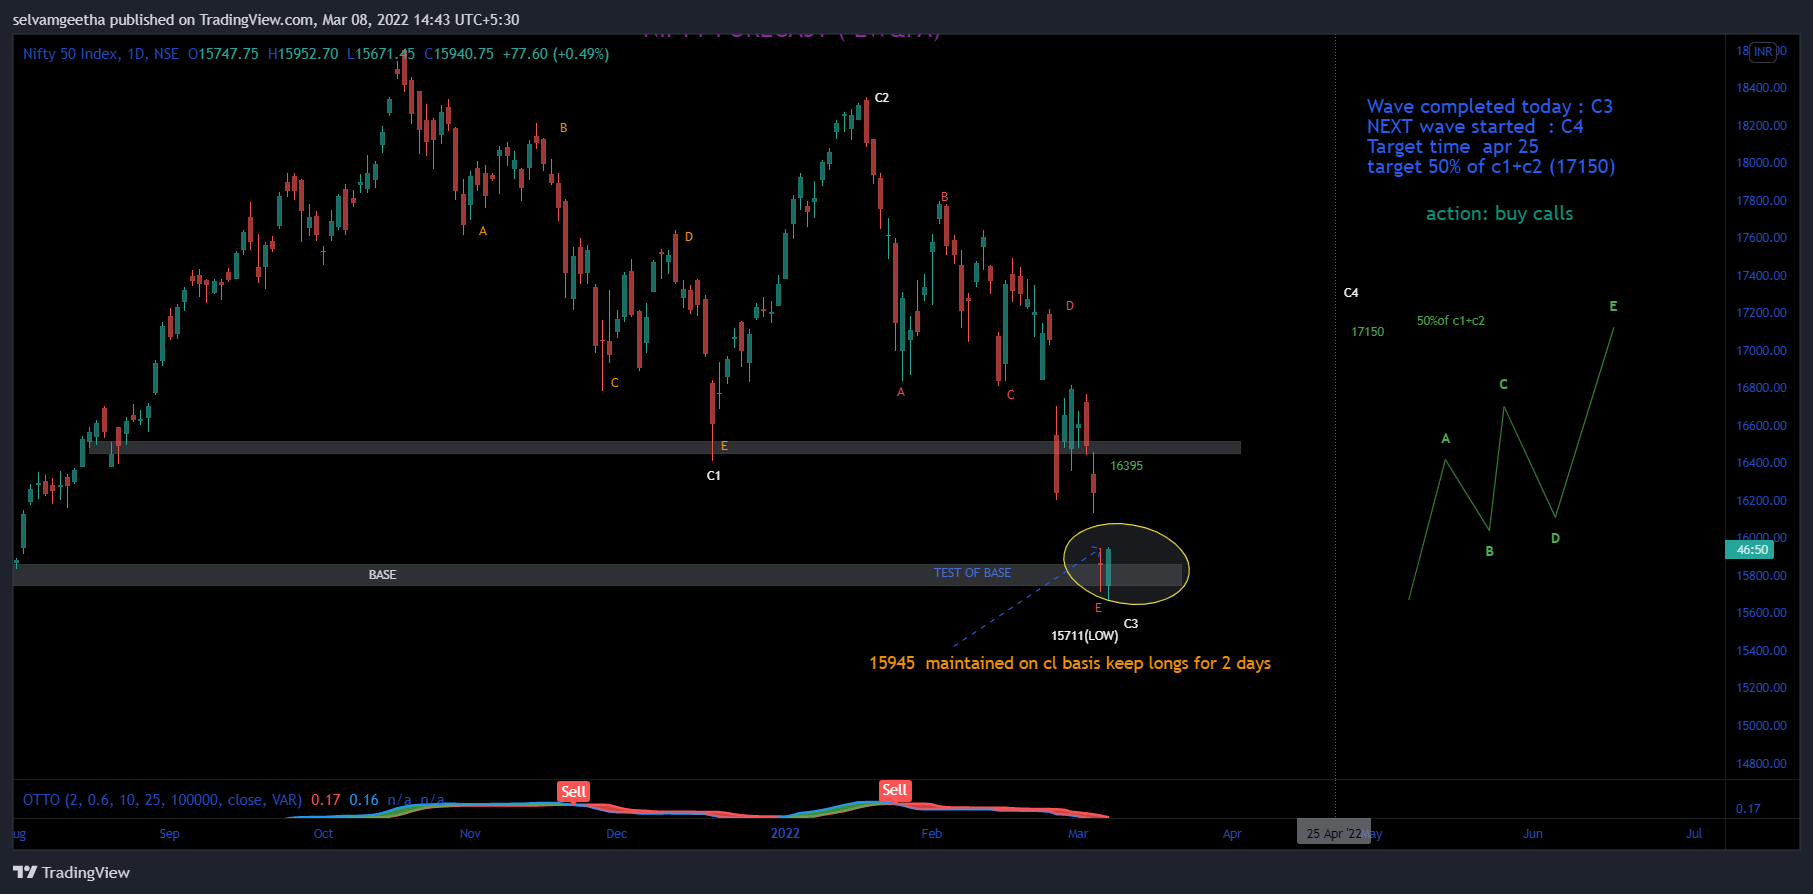The height and width of the screenshot is (894, 1813).
Task: Click the 25 Apr '22 date marker
Action: coord(1334,833)
